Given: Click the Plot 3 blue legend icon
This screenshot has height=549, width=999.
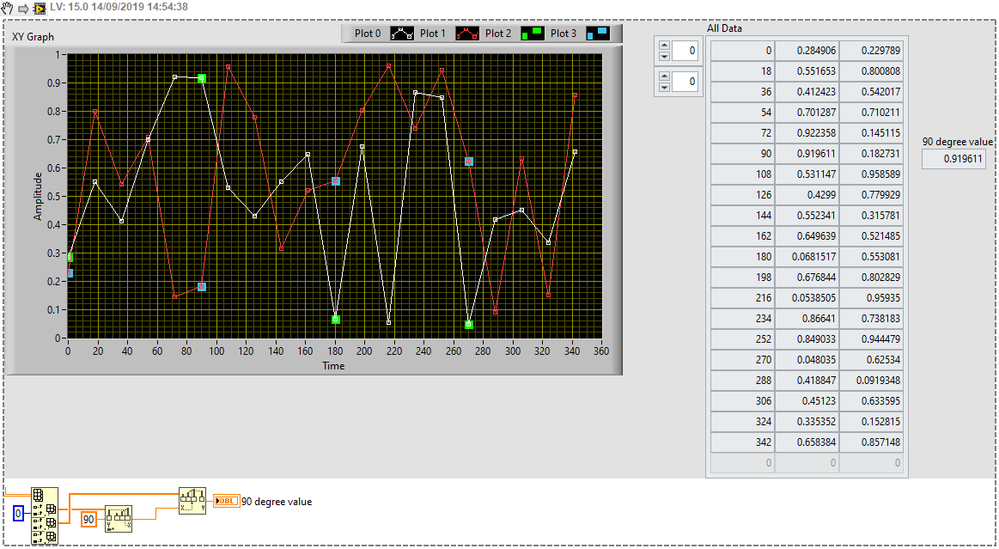Looking at the screenshot, I should click(598, 34).
